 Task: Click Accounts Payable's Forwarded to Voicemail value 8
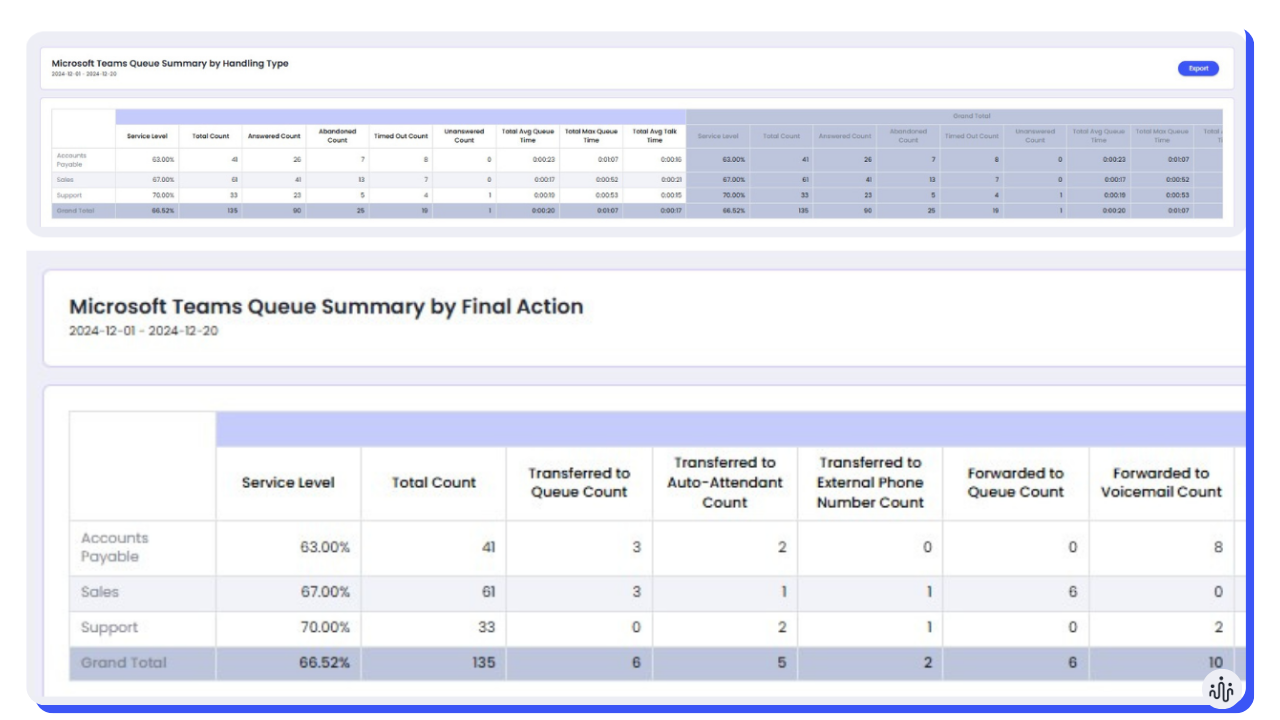[x=1218, y=548]
